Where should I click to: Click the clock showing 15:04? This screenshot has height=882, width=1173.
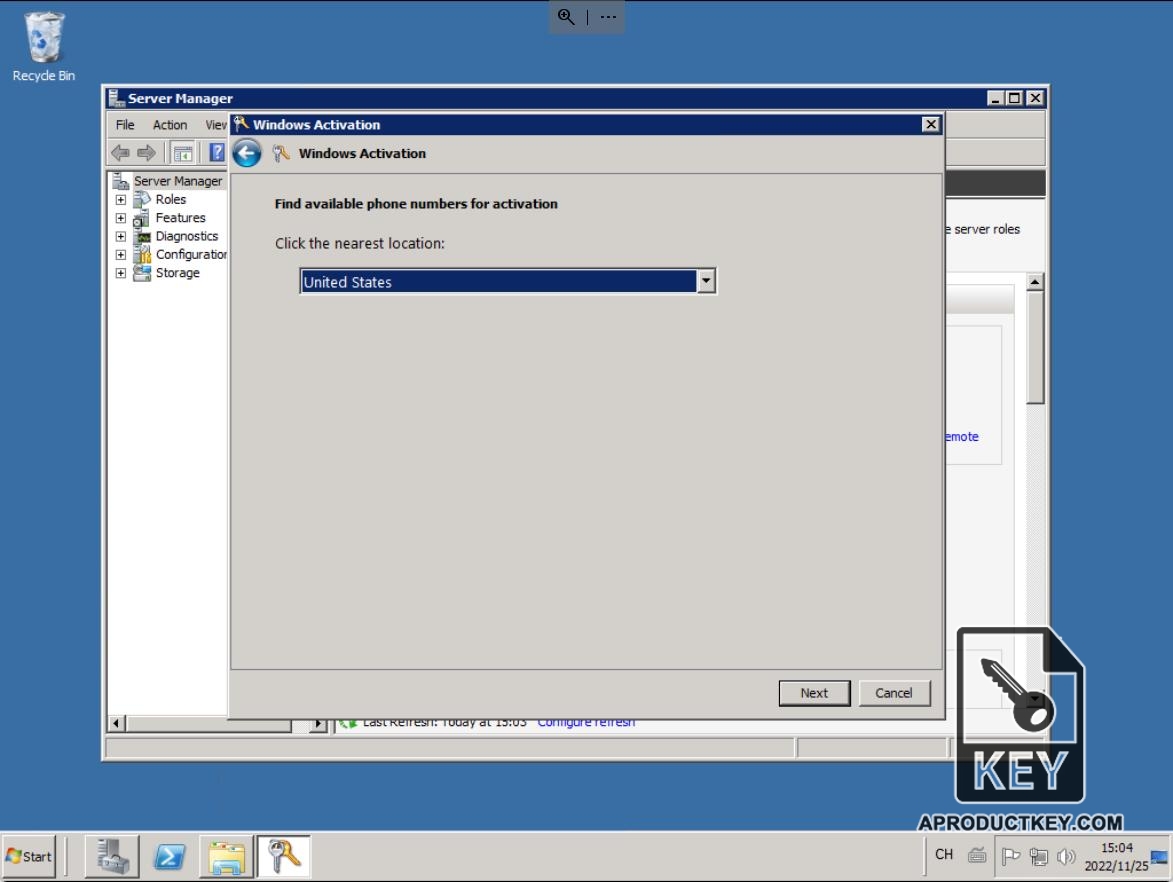pyautogui.click(x=1117, y=848)
